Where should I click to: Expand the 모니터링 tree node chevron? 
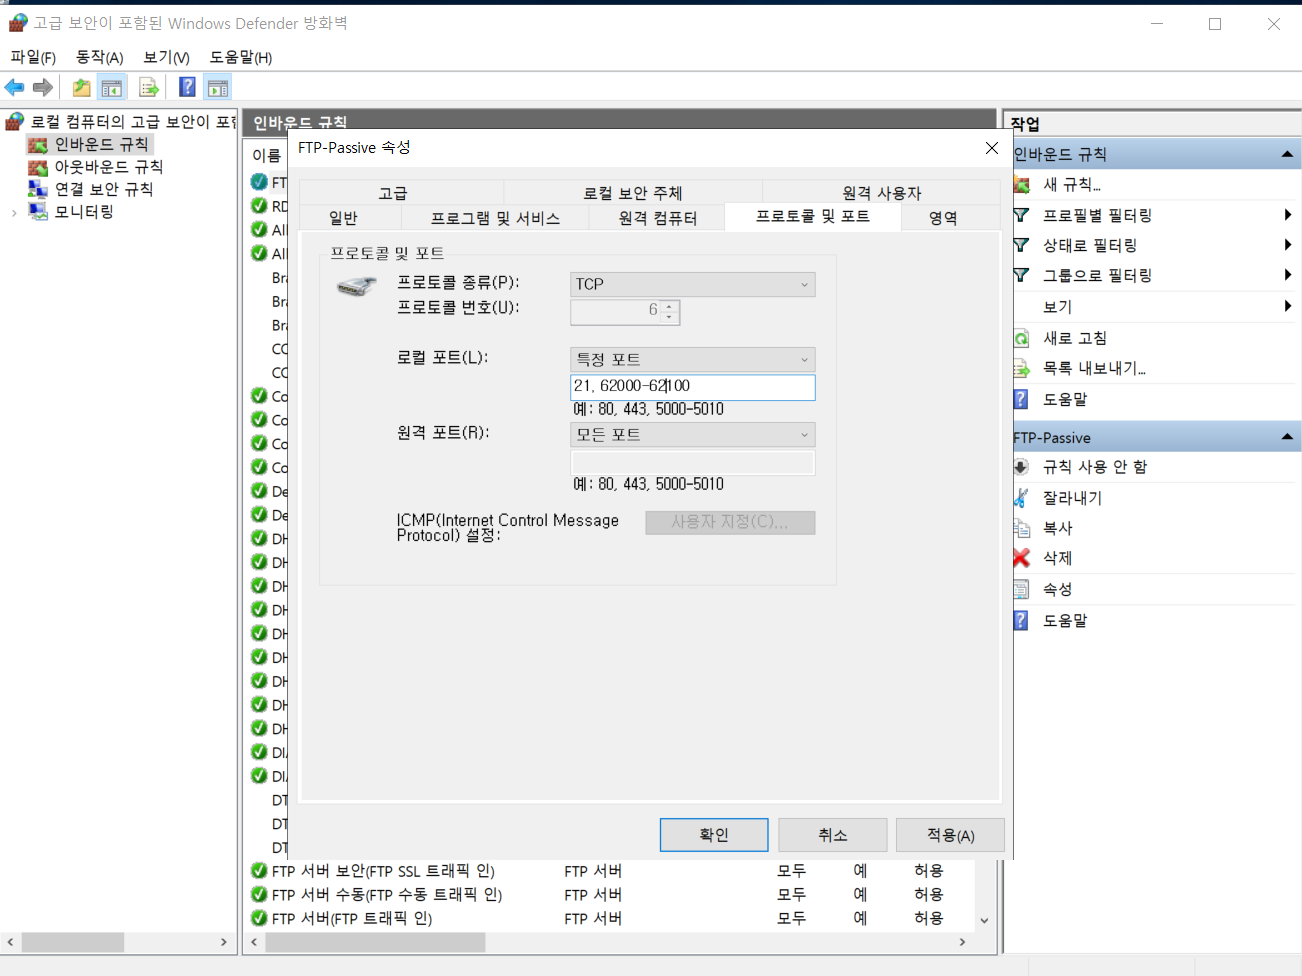tap(14, 212)
